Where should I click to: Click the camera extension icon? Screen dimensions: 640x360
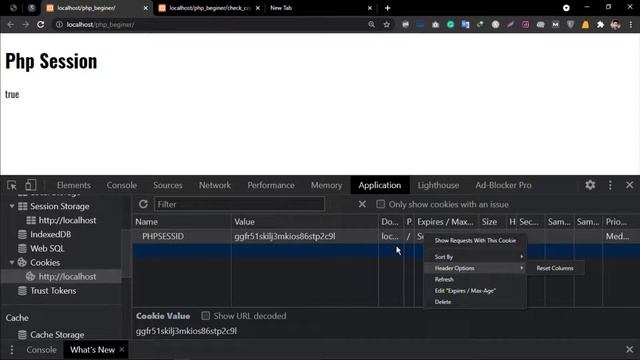click(x=436, y=24)
